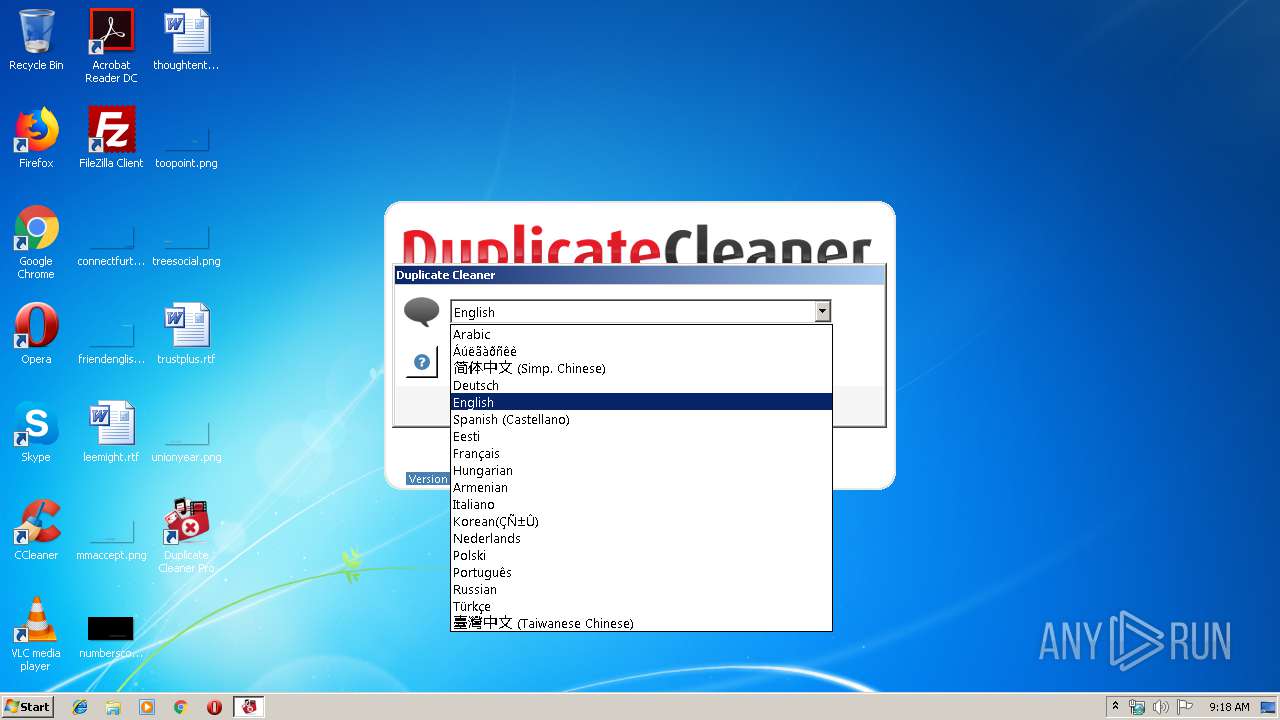Select Russian language option
Viewport: 1280px width, 720px height.
point(641,589)
